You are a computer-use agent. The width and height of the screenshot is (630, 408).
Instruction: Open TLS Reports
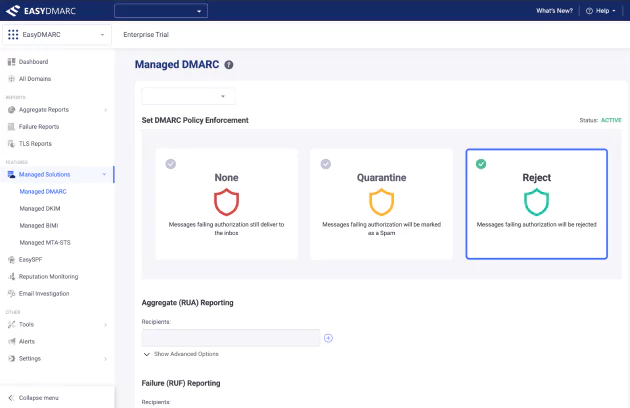pyautogui.click(x=35, y=144)
